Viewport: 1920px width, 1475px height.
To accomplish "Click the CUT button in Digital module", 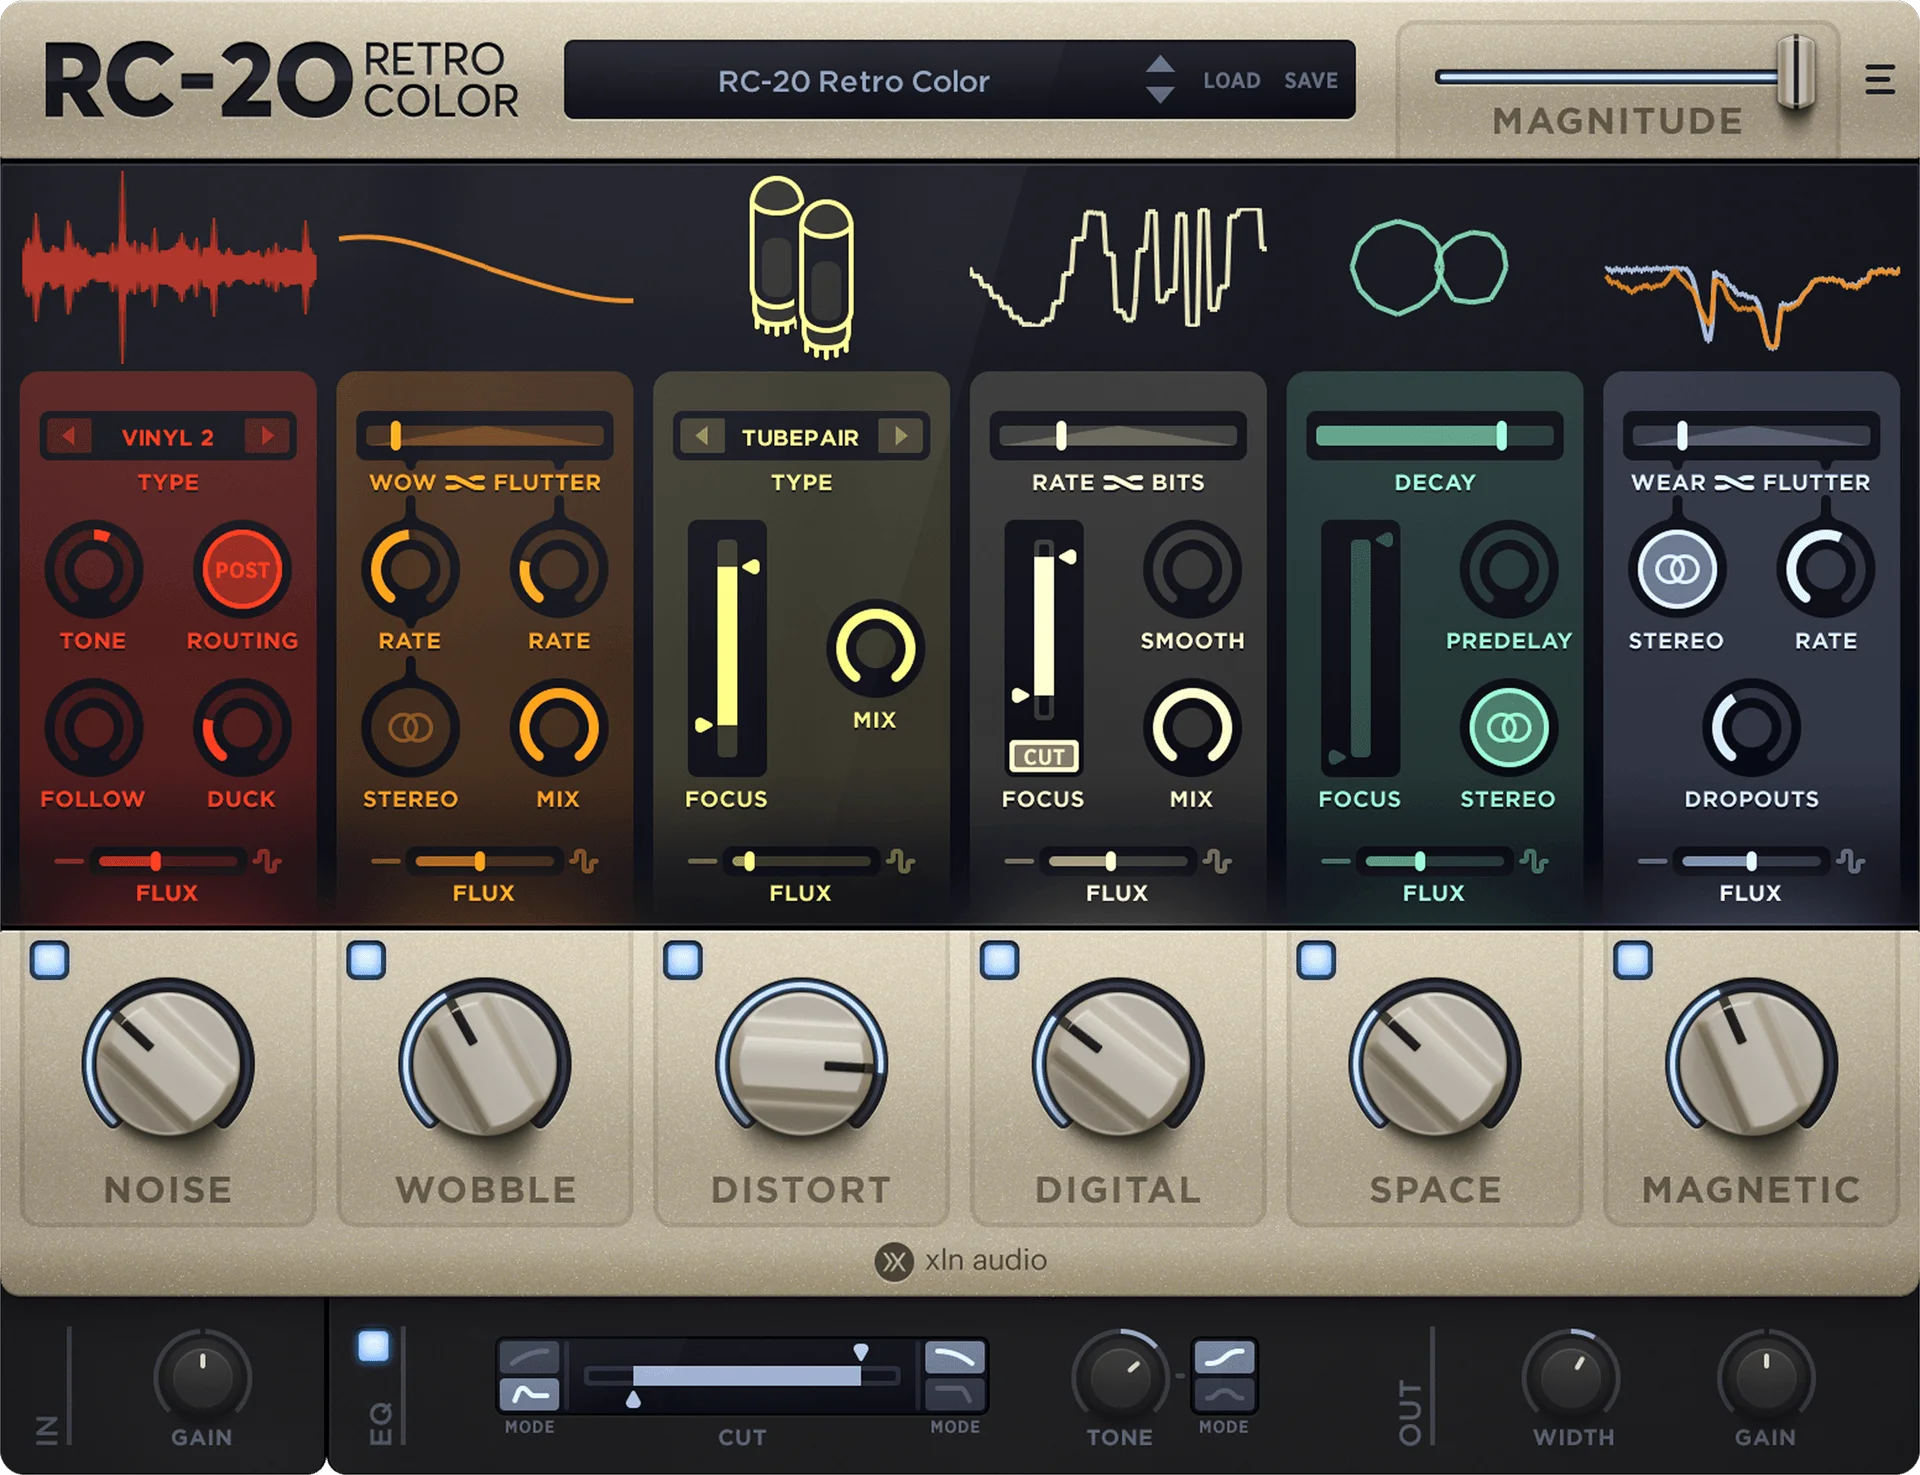I will tap(1043, 757).
